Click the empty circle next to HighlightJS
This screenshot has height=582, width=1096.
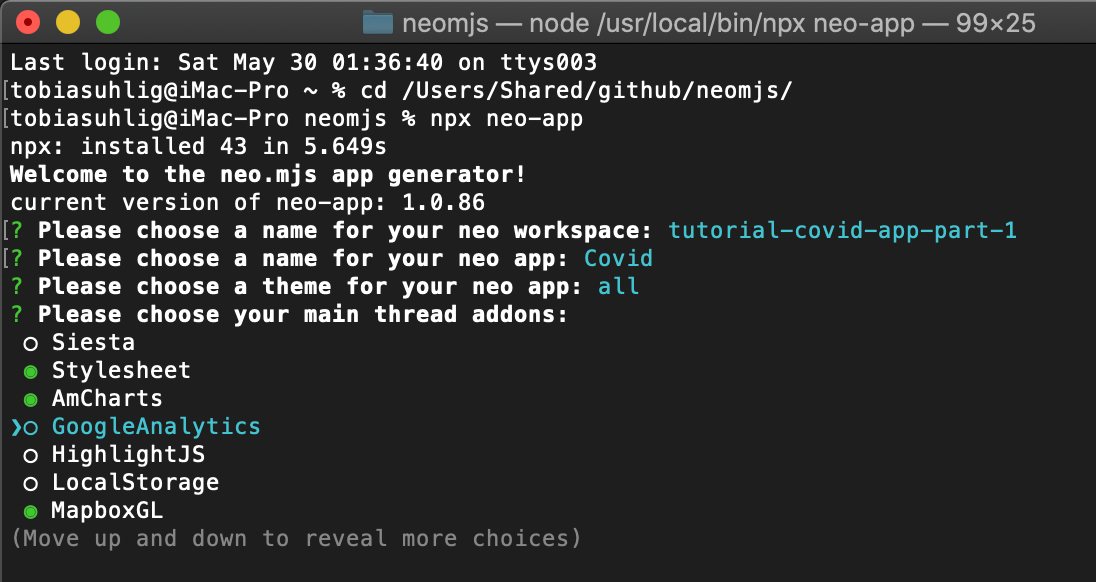point(34,454)
